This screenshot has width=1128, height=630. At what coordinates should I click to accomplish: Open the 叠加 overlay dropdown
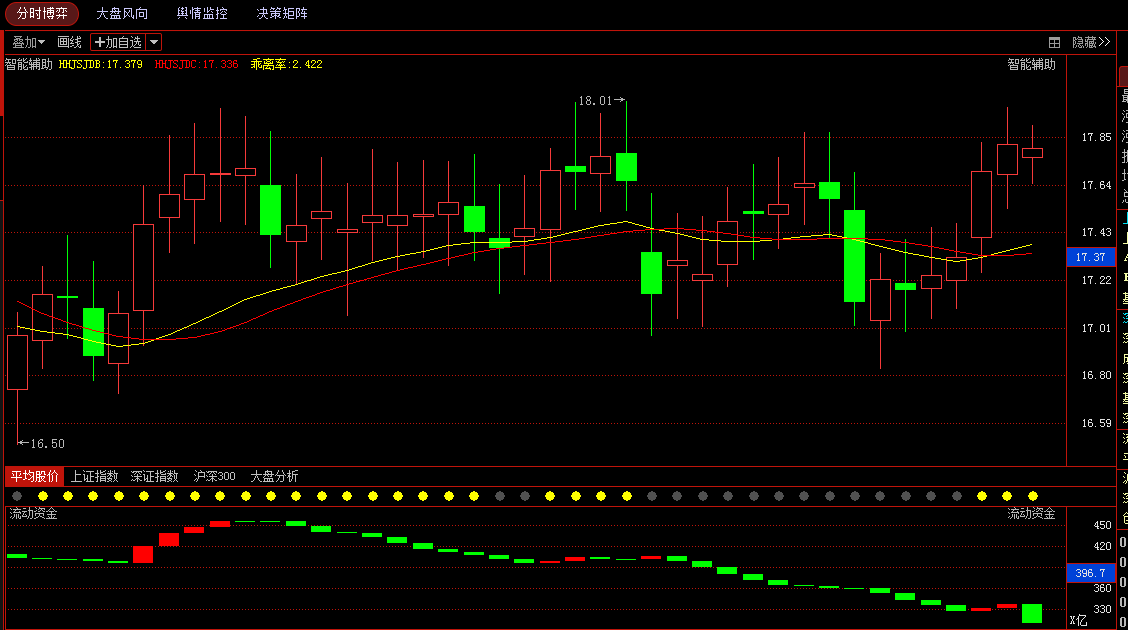tap(29, 42)
